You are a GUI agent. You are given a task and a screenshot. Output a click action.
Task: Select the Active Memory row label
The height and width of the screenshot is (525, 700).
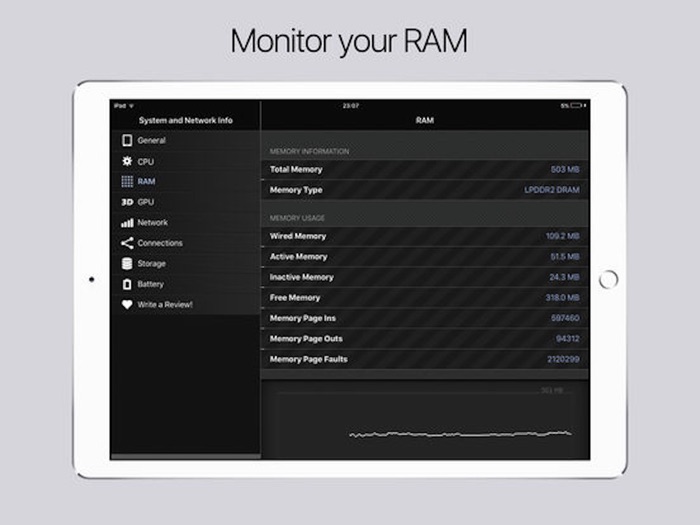pyautogui.click(x=299, y=257)
